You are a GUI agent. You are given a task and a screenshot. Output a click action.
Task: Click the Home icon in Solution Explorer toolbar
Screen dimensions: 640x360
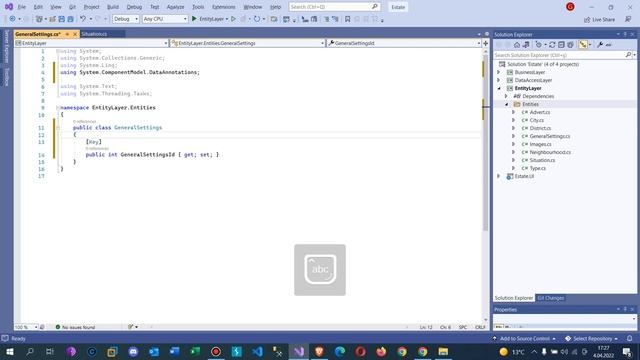517,44
